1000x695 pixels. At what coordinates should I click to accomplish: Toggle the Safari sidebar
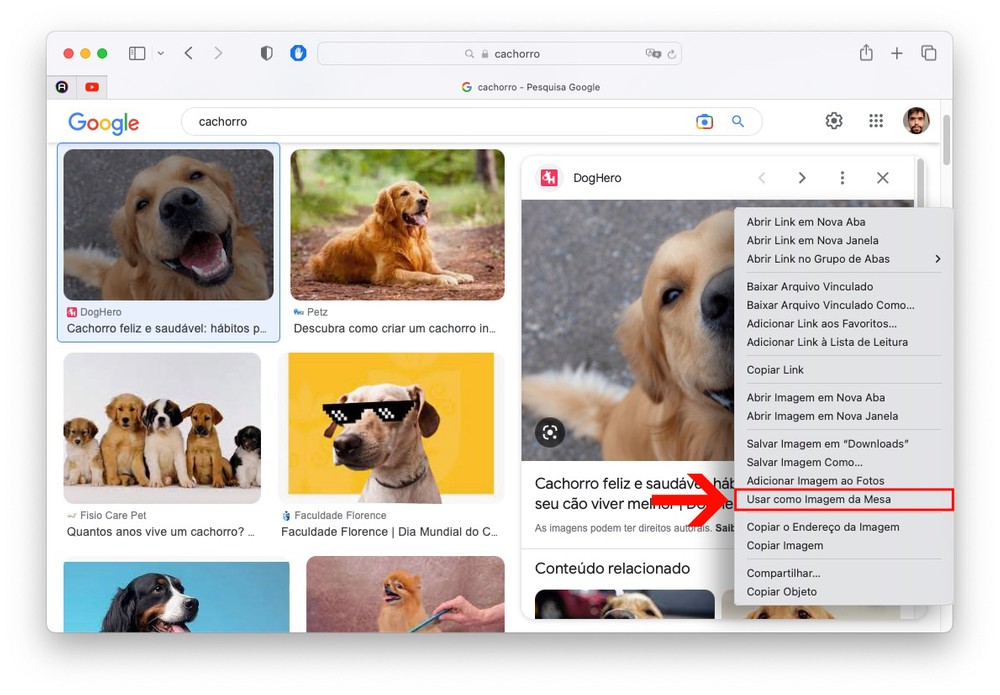[137, 53]
